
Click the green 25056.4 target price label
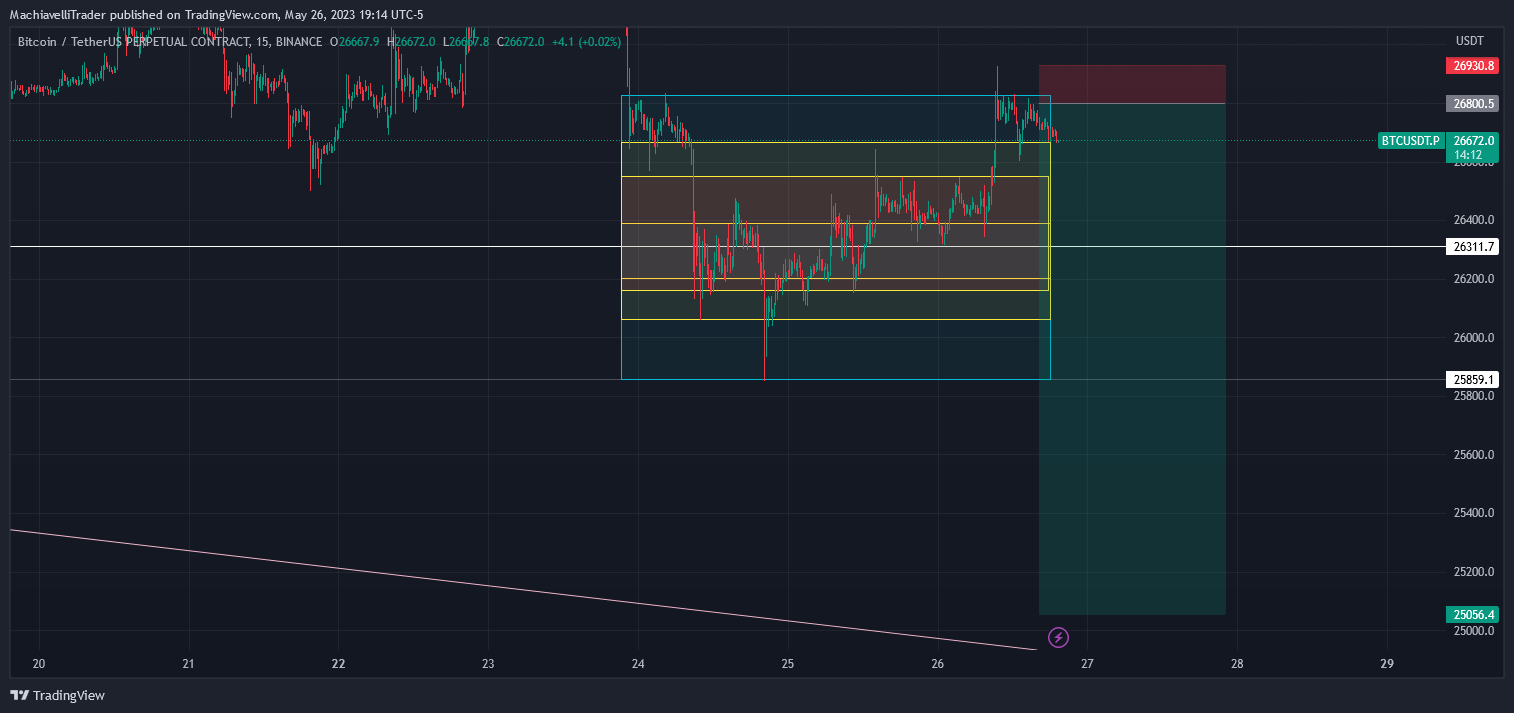coord(1473,614)
